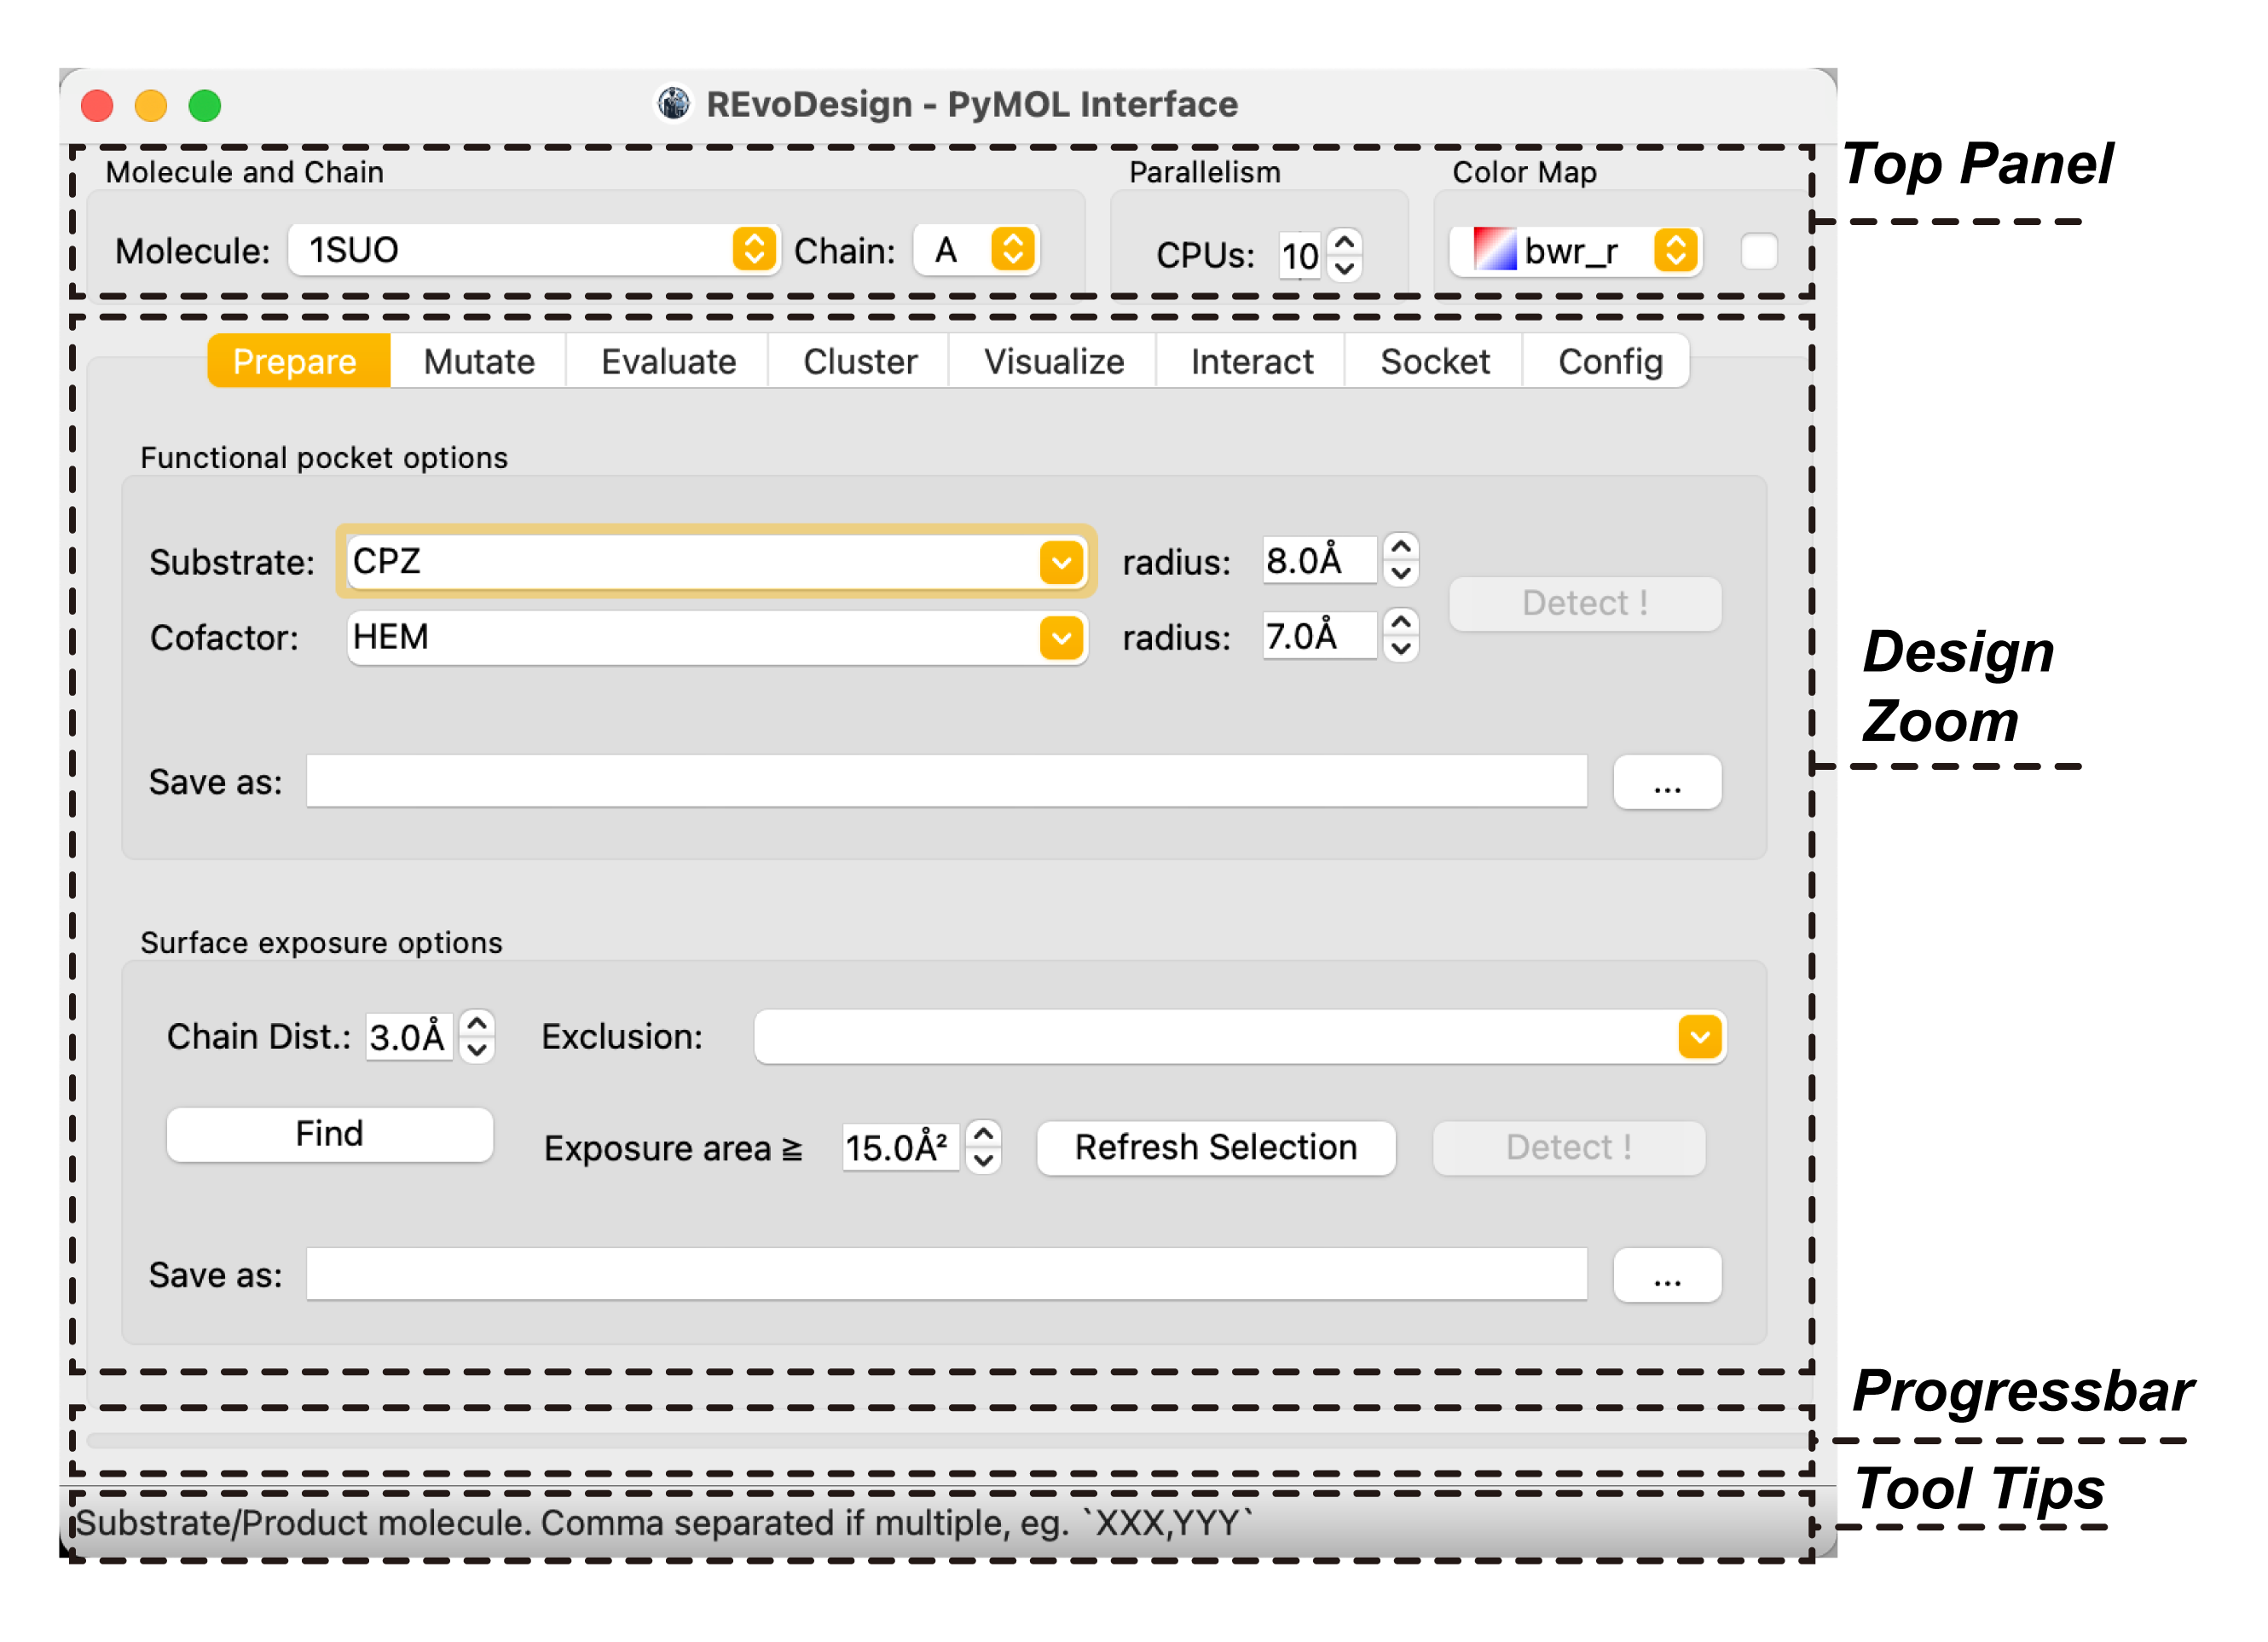2268x1642 pixels.
Task: Increase the Exposure area 15.0Å² value
Action: pos(984,1134)
